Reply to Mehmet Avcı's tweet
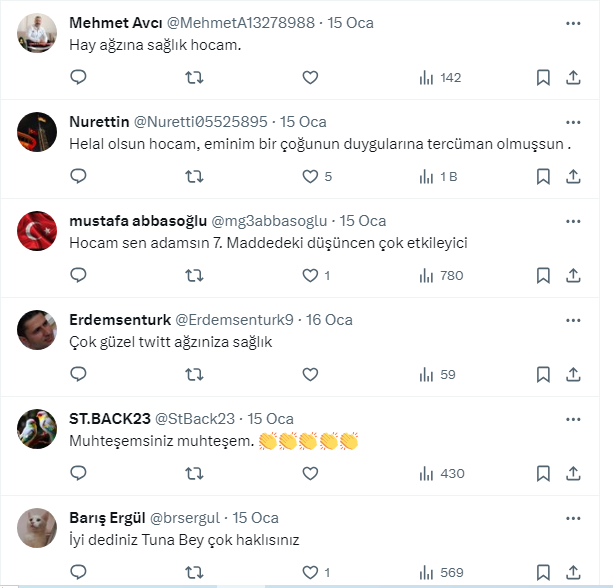Screen dimensions: 613x588 point(79,77)
